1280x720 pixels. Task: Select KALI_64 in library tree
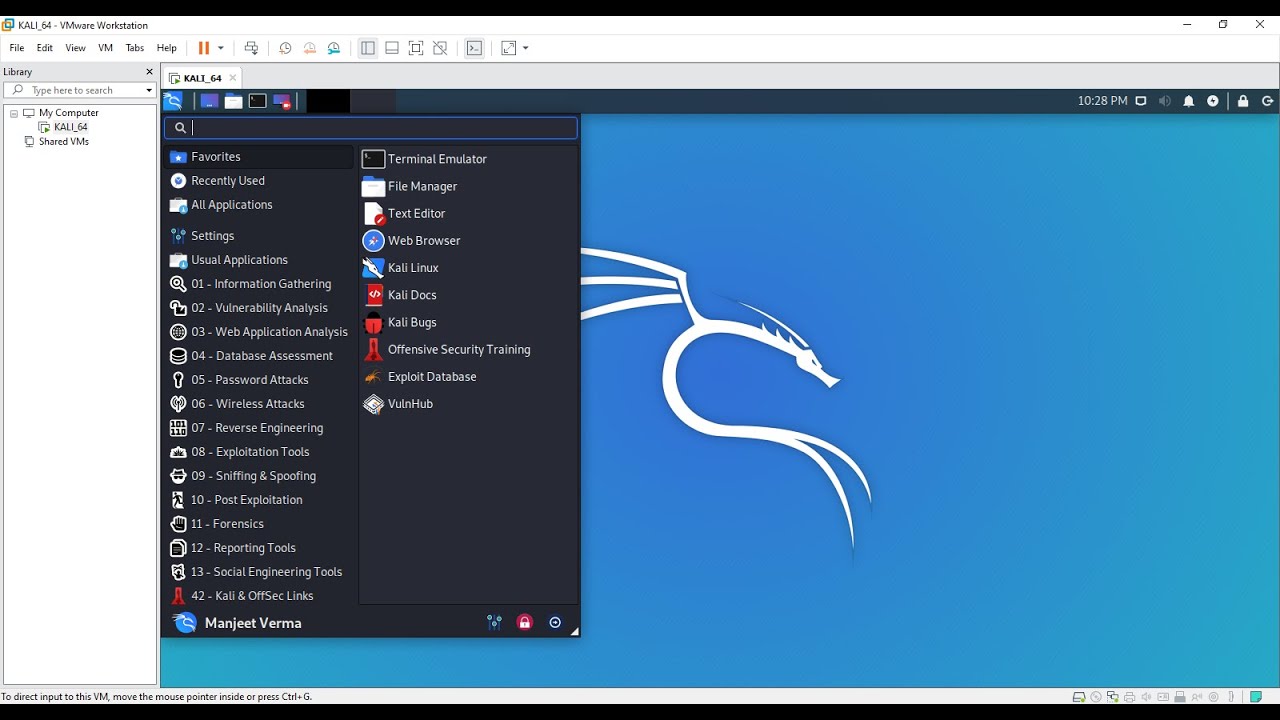71,127
